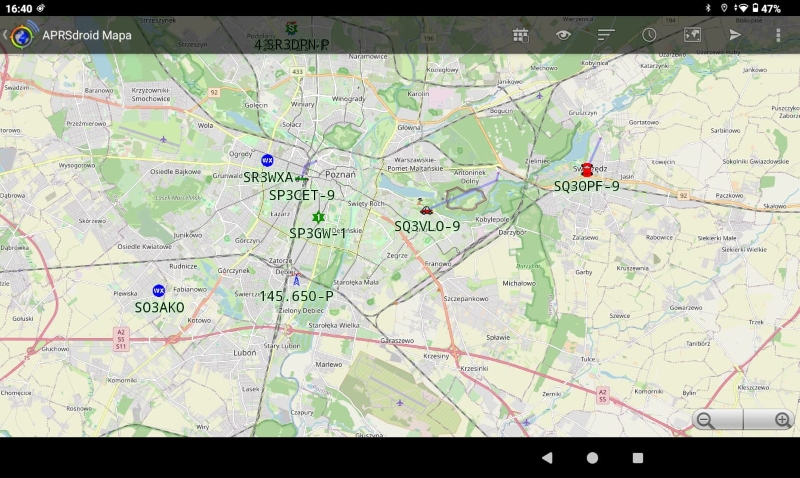Select the SR3WXA weather station WX icon
The image size is (800, 478).
click(x=267, y=160)
